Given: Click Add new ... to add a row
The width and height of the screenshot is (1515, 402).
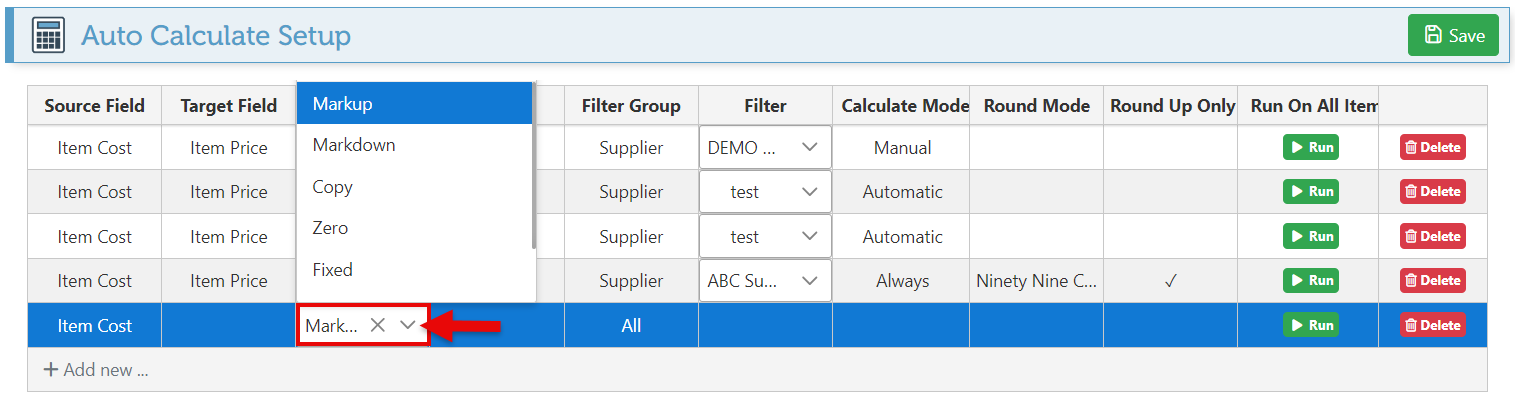Looking at the screenshot, I should click(96, 370).
